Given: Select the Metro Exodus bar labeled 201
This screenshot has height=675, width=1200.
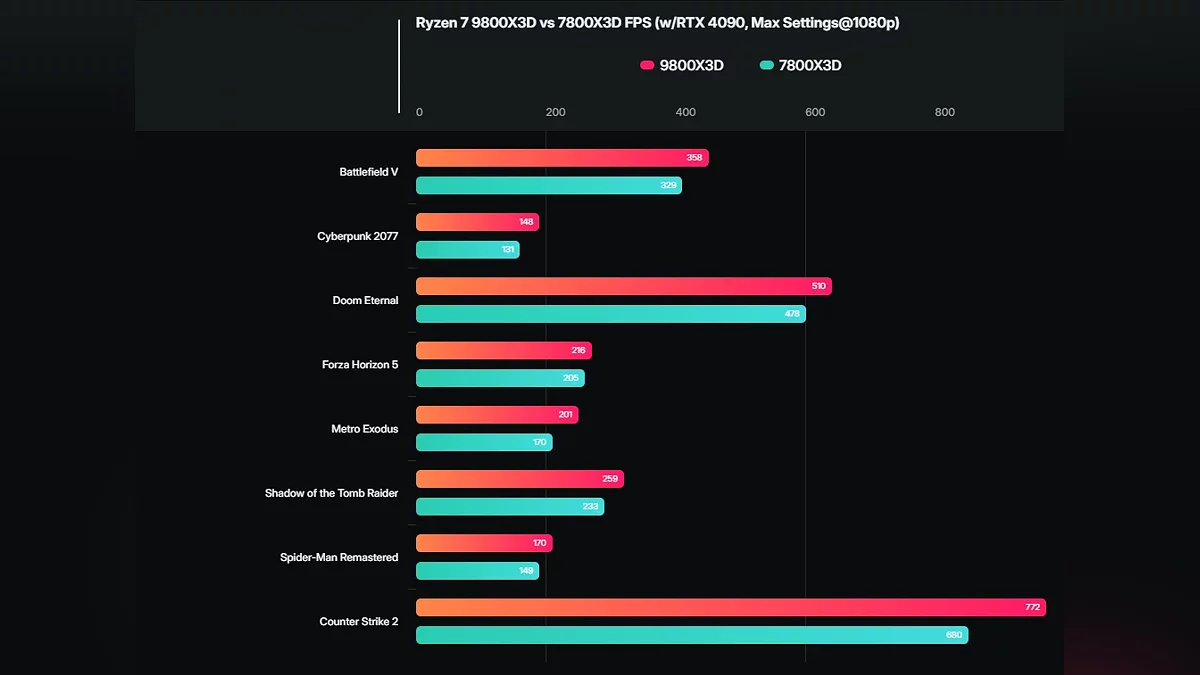Looking at the screenshot, I should [x=496, y=415].
